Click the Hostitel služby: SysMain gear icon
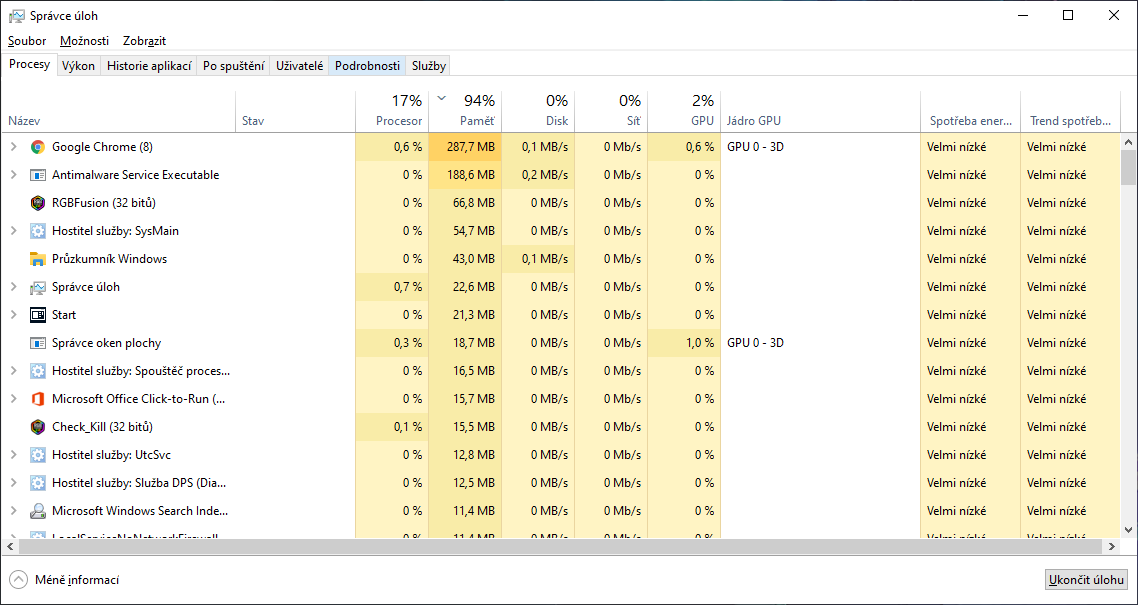Viewport: 1138px width, 605px height. click(x=38, y=231)
